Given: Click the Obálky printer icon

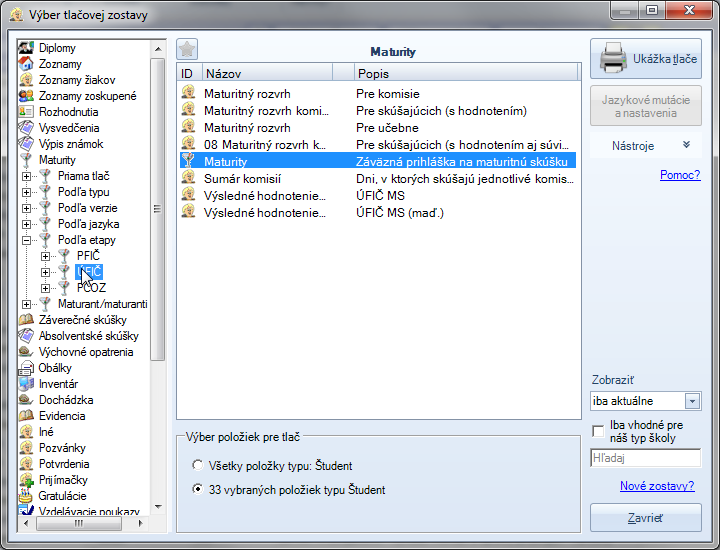Looking at the screenshot, I should [x=26, y=368].
